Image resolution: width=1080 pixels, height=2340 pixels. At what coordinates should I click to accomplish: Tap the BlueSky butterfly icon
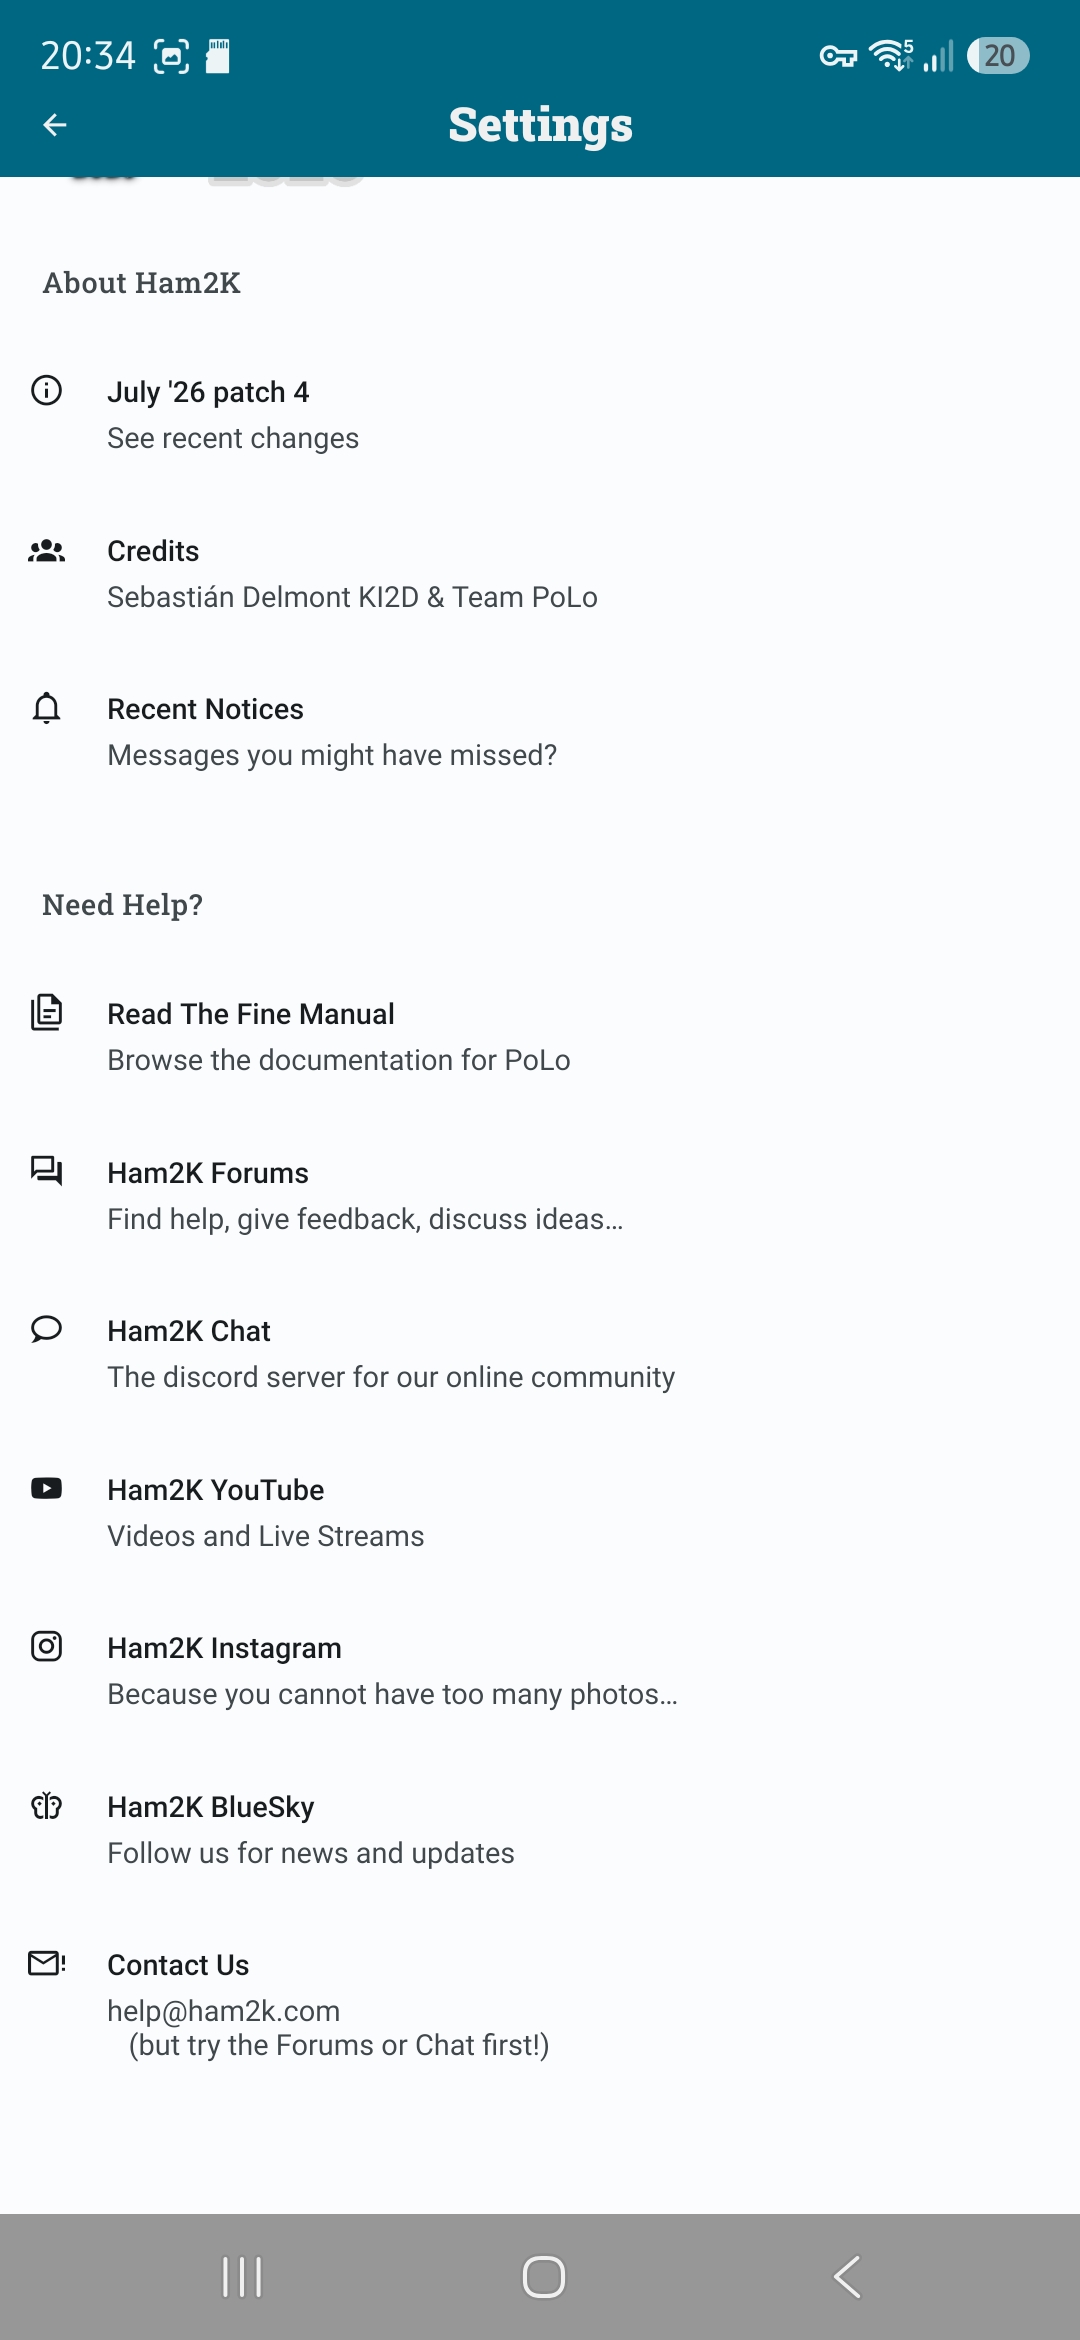(x=46, y=1806)
